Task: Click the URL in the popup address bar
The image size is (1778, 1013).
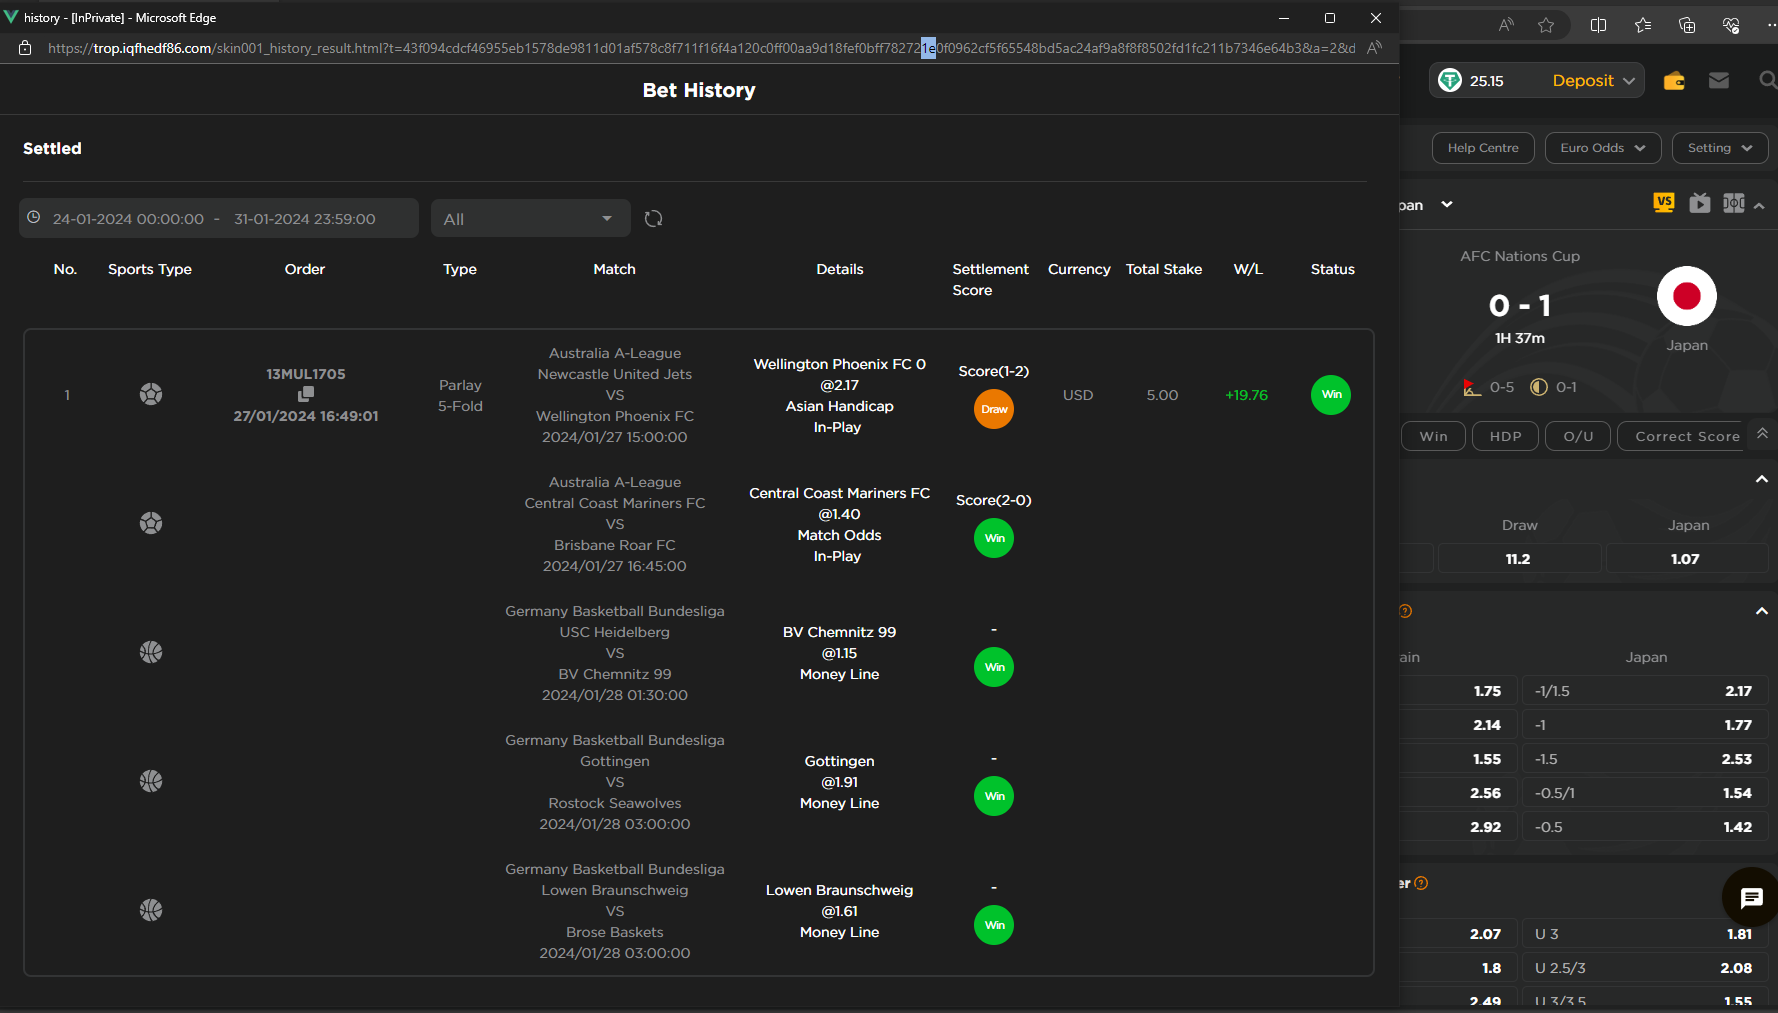Action: coord(701,48)
